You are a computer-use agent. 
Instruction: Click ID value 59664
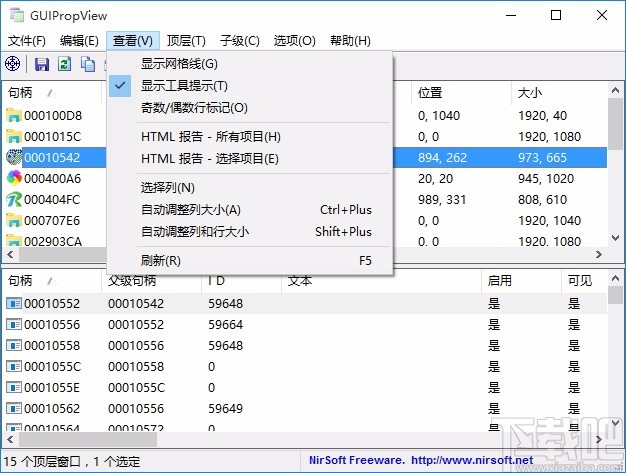coord(225,325)
